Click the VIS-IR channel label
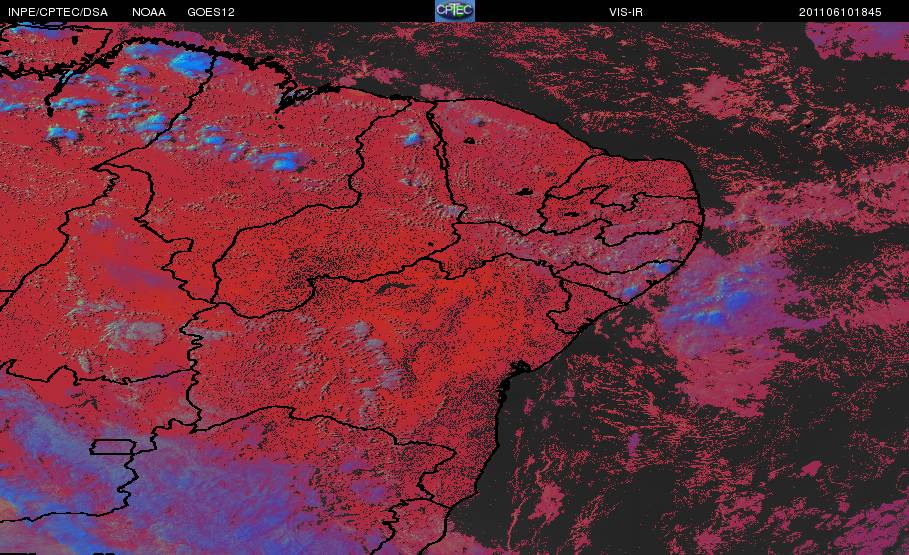 [x=626, y=12]
